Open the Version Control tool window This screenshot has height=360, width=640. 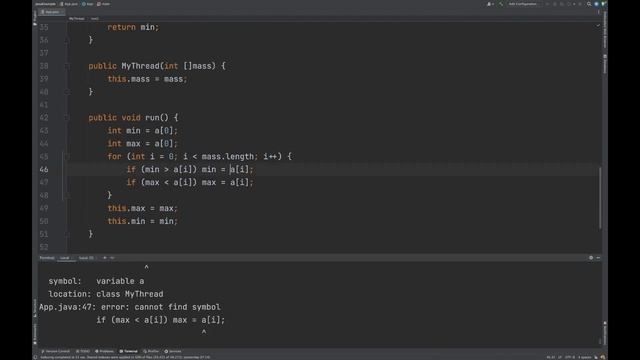[56, 351]
